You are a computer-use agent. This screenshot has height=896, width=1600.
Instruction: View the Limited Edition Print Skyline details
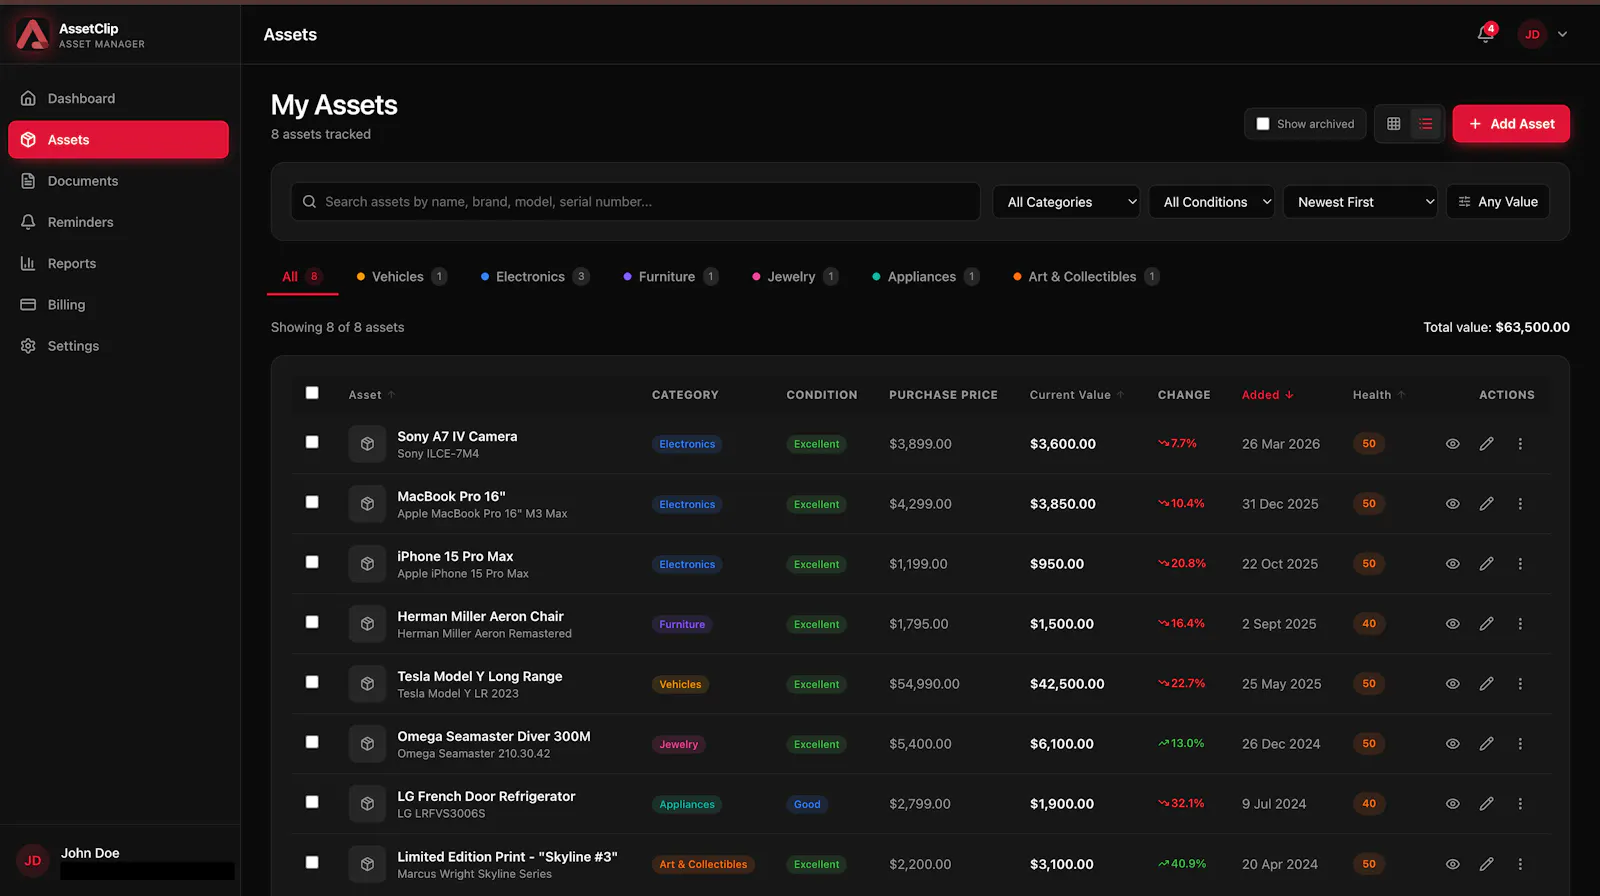1453,864
